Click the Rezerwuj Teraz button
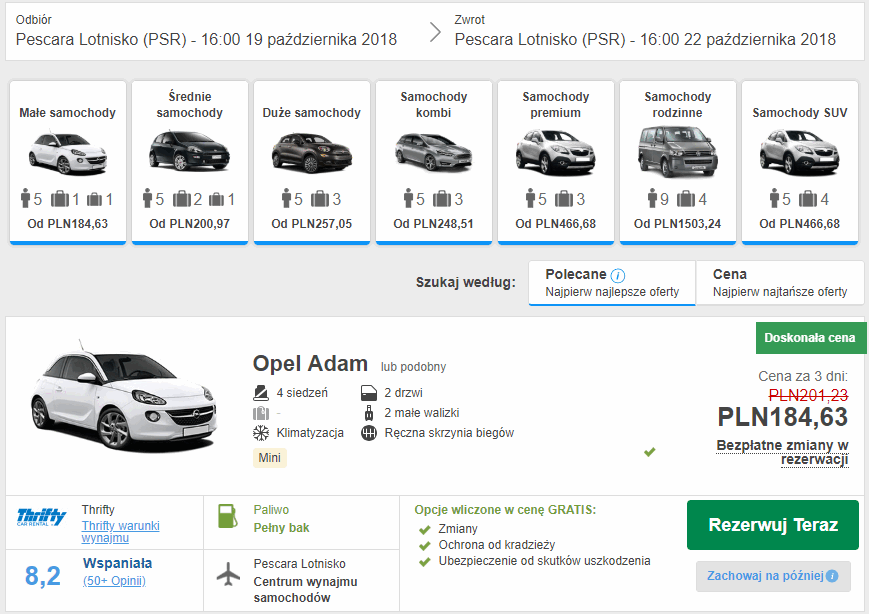869x614 pixels. pyautogui.click(x=773, y=525)
